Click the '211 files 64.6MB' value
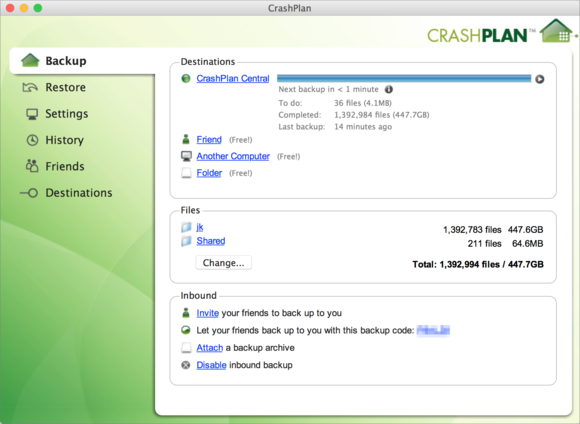 click(505, 244)
